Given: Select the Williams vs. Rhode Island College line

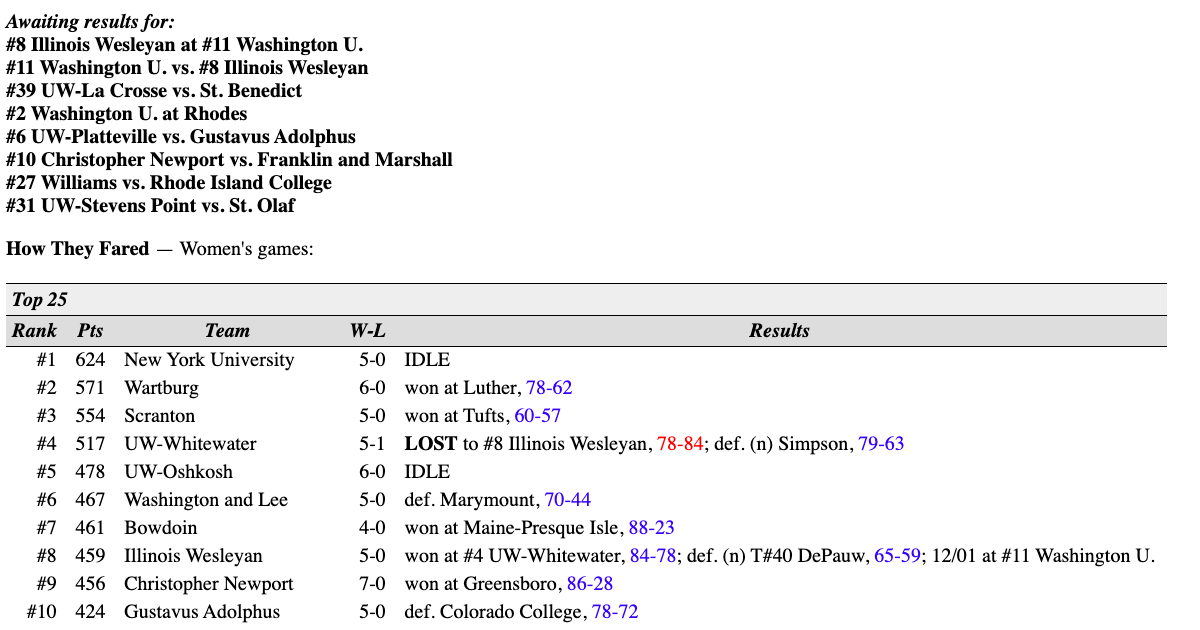Looking at the screenshot, I should click(169, 183).
